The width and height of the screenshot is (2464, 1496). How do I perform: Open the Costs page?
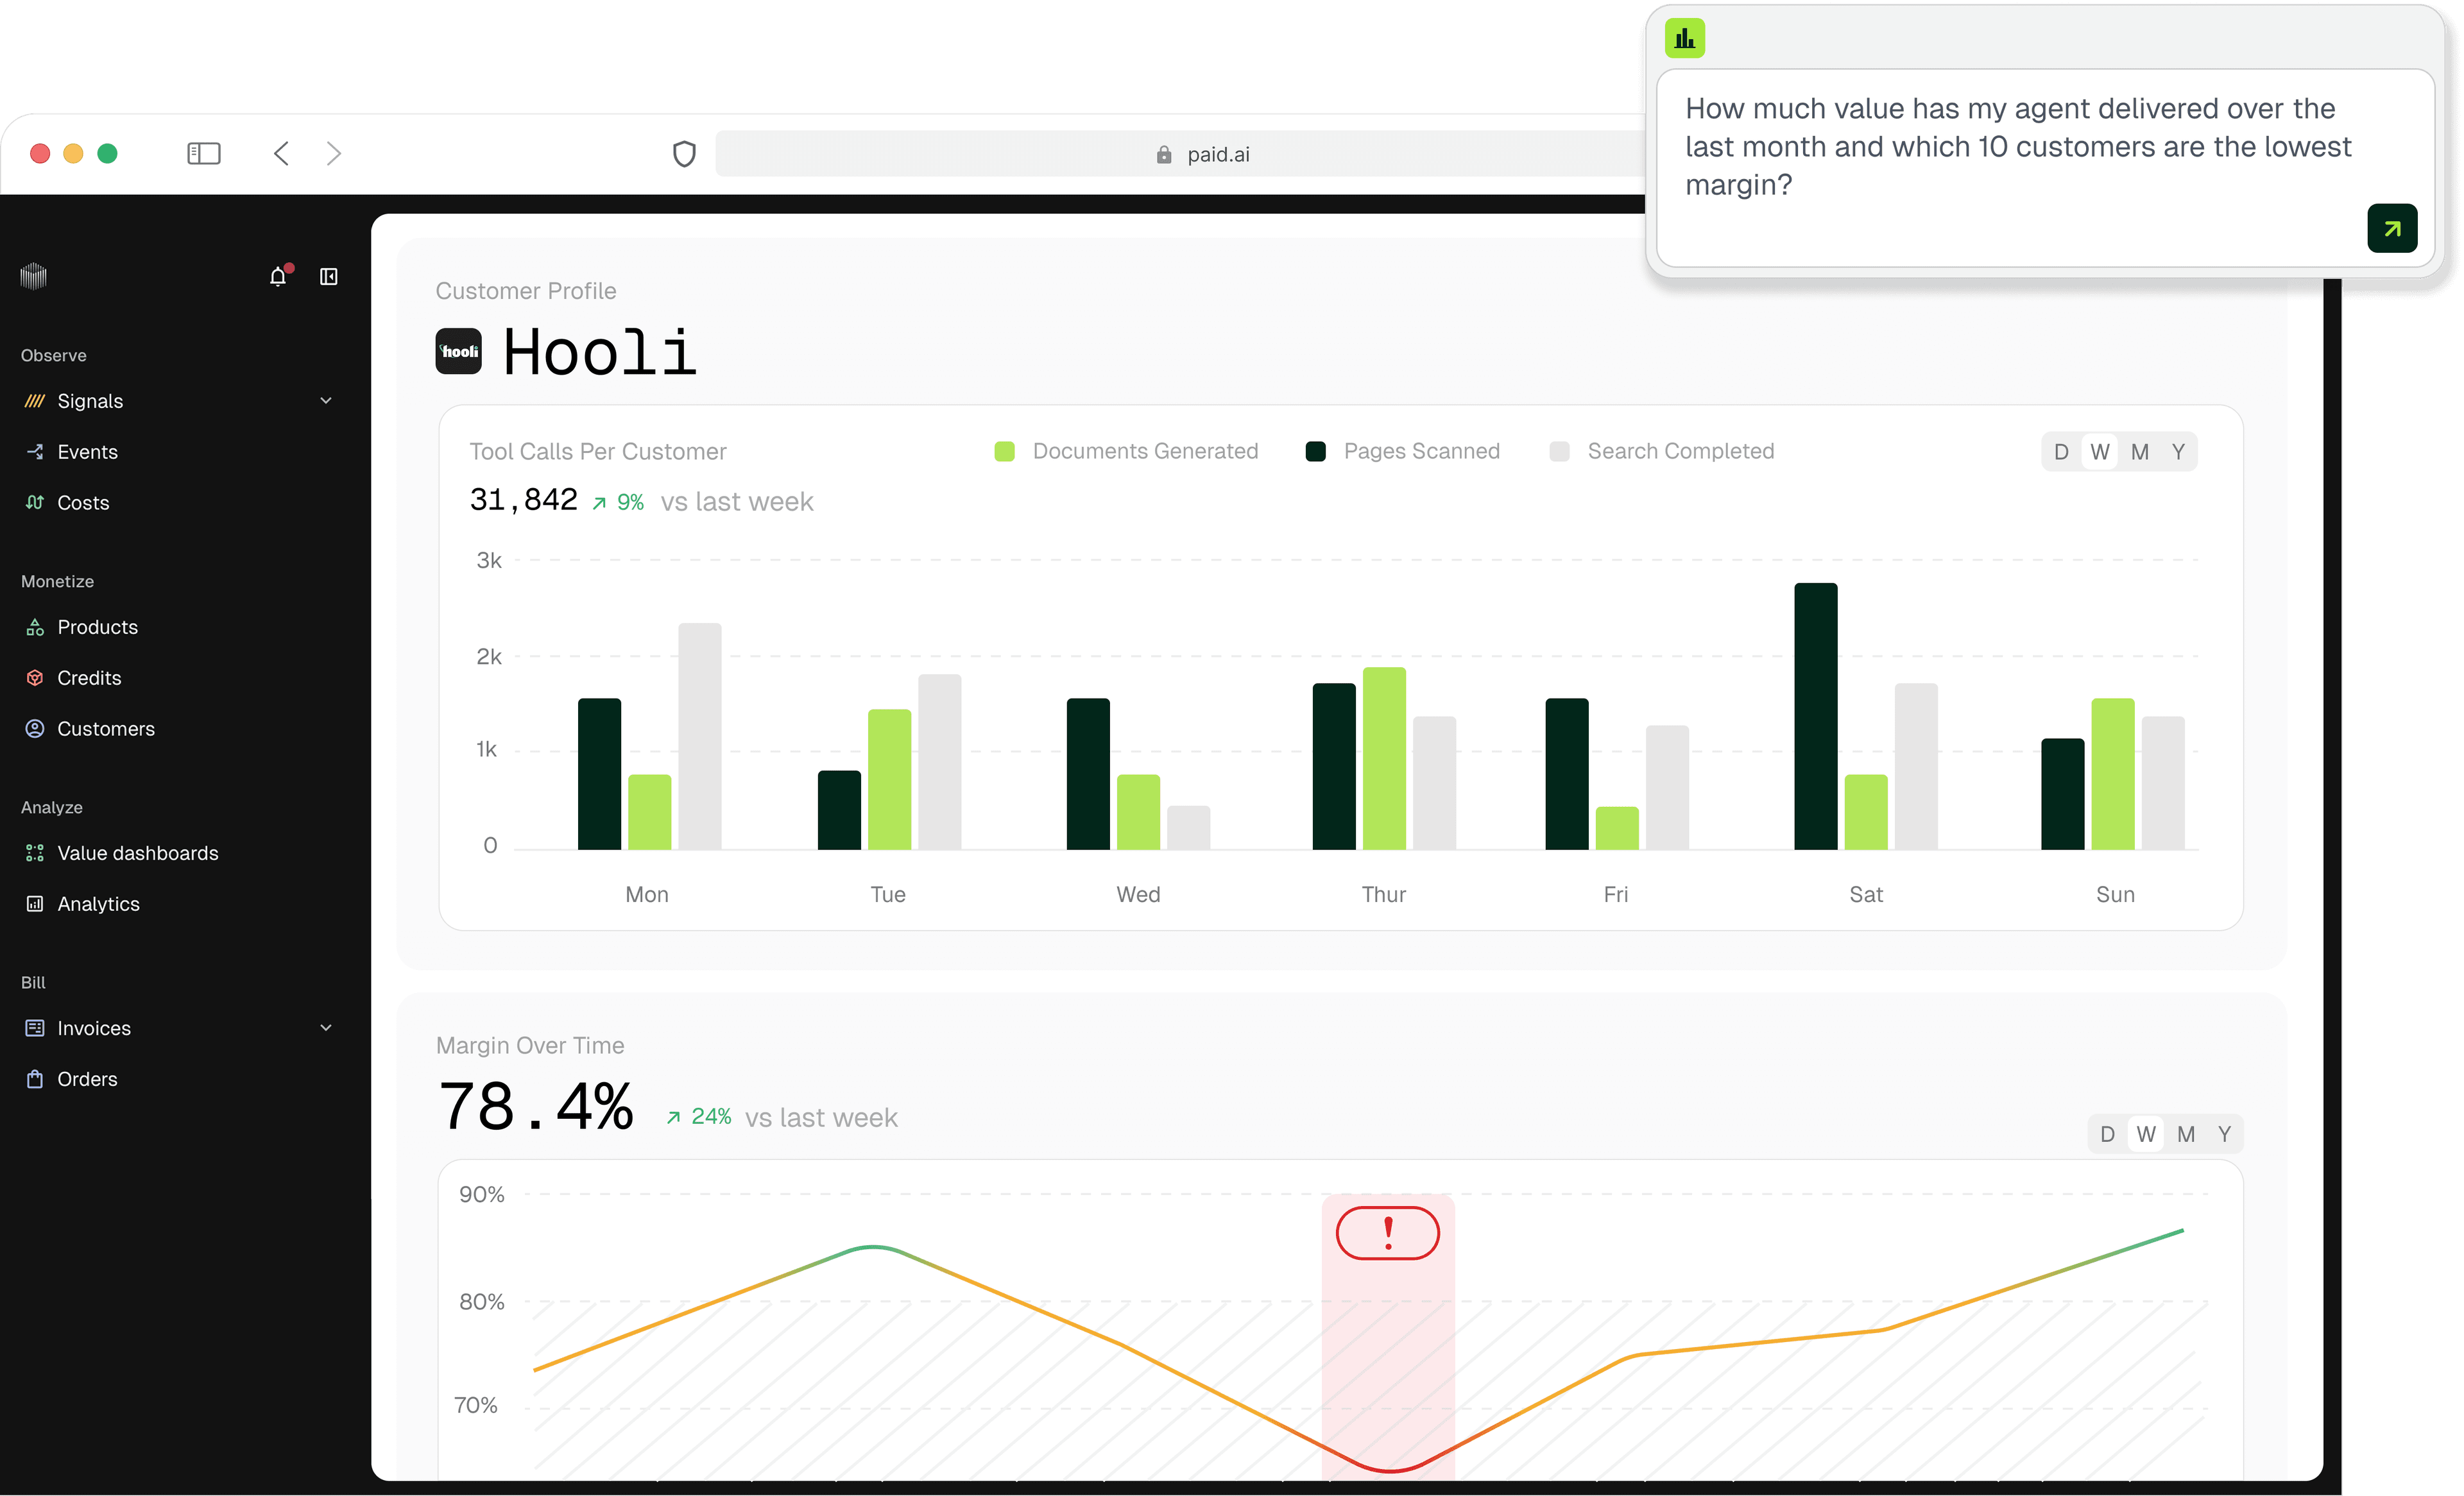tap(83, 503)
